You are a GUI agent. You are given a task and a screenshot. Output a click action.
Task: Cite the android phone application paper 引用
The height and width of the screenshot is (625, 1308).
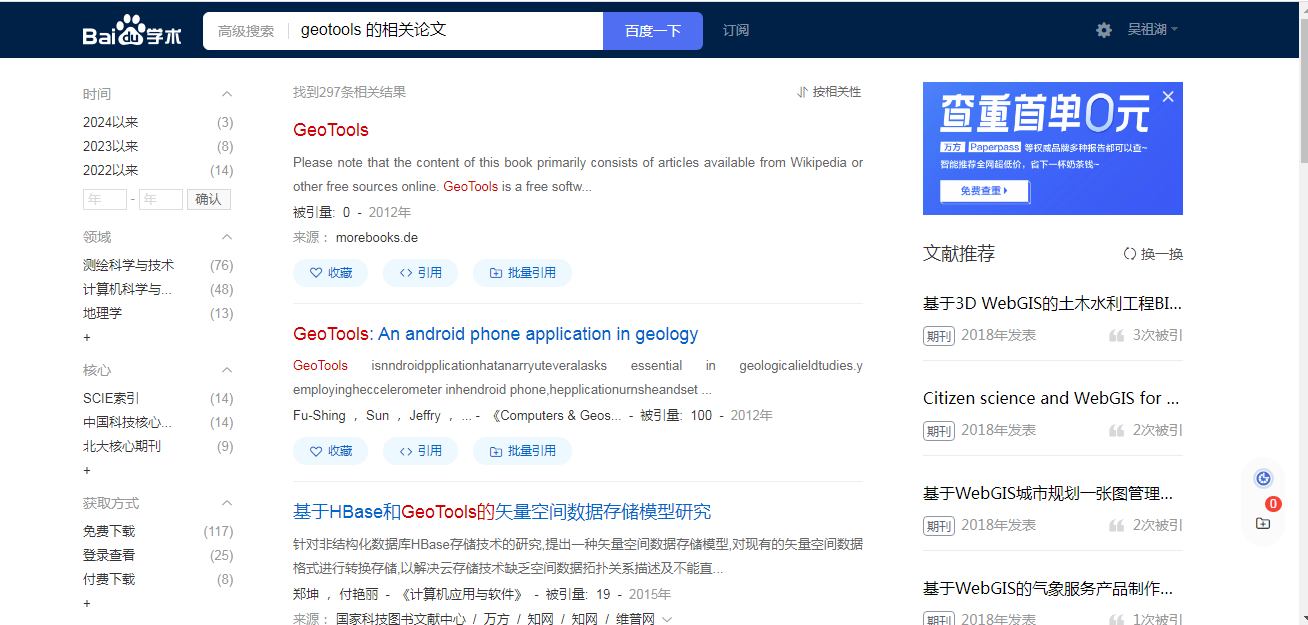pyautogui.click(x=420, y=451)
